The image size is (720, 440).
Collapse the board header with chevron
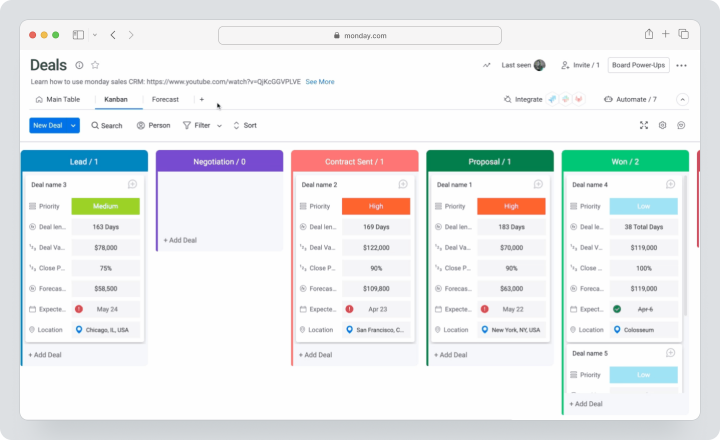(682, 99)
